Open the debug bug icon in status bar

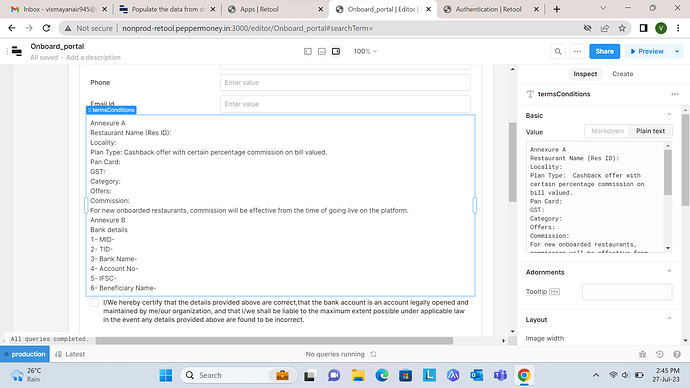click(x=642, y=354)
